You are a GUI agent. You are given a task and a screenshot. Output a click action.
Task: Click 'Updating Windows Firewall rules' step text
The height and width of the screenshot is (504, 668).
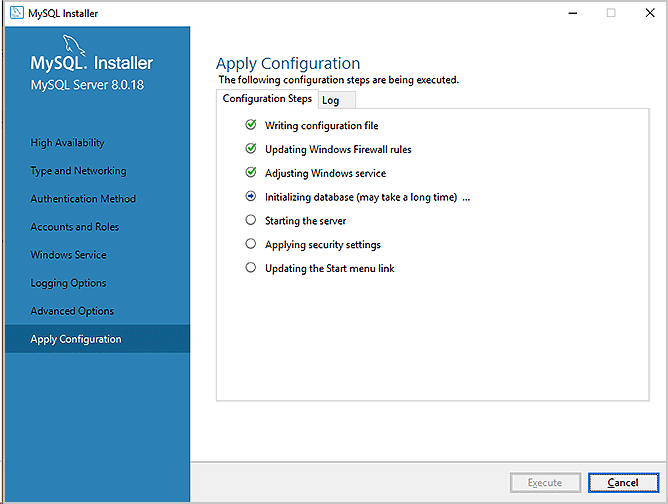tap(338, 150)
